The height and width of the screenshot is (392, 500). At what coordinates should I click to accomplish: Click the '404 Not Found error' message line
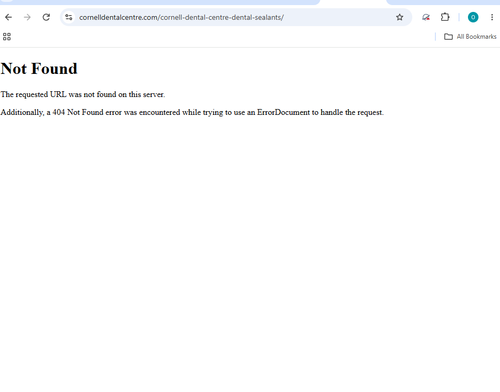[192, 112]
